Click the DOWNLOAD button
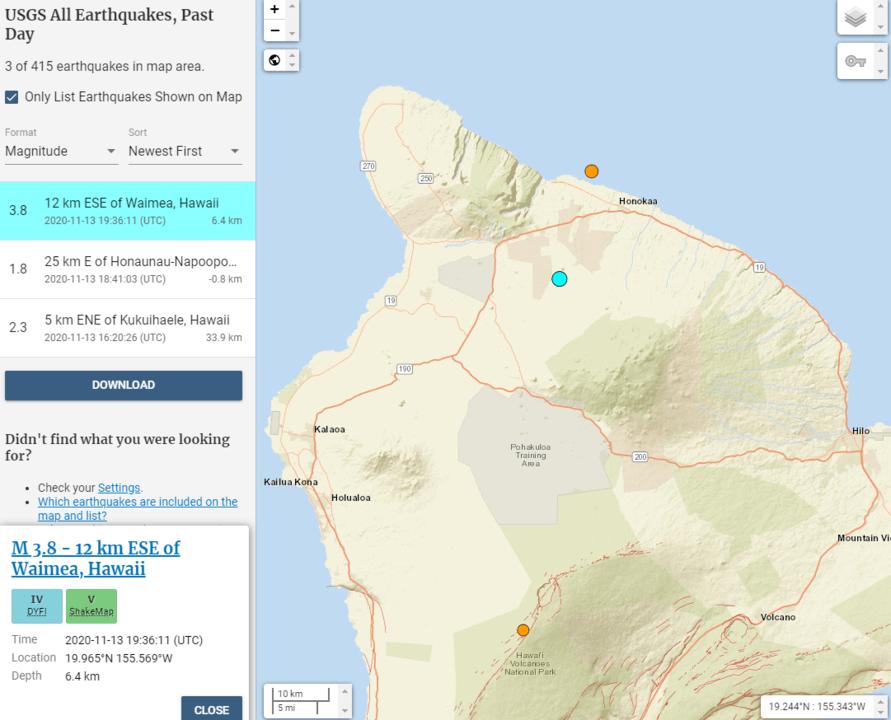891x720 pixels. click(123, 385)
